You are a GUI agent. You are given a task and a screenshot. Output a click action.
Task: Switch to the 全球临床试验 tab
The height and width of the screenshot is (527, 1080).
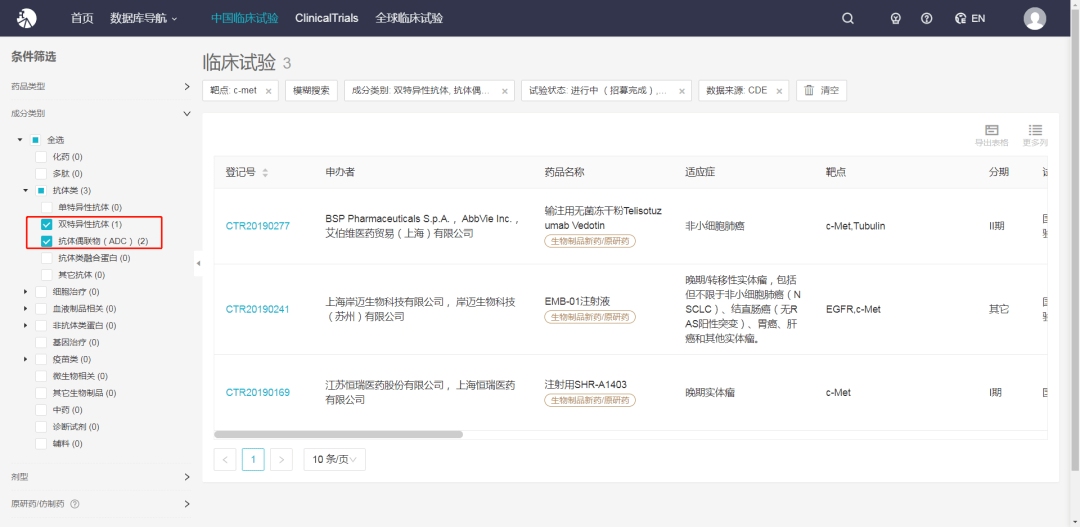409,19
